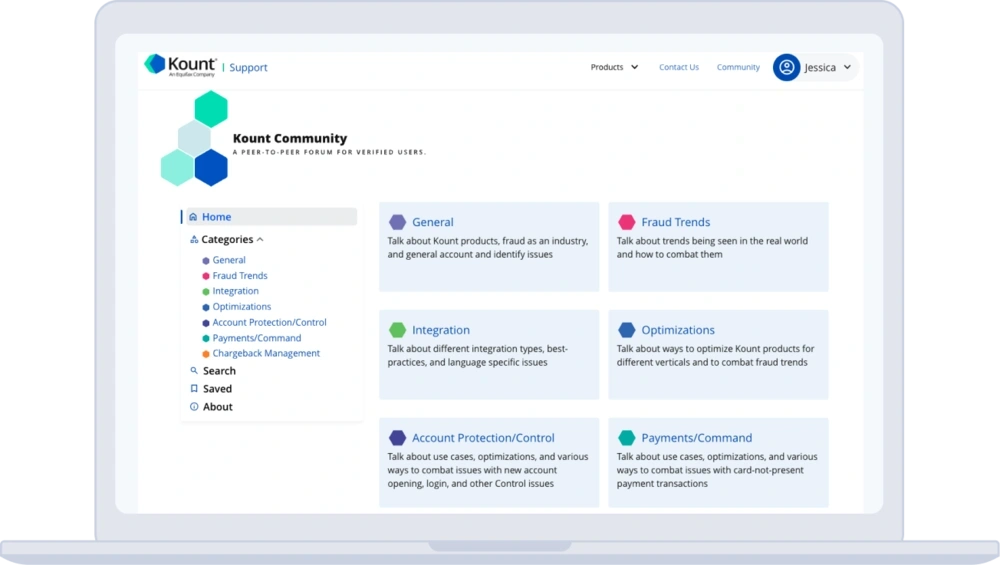Collapse the Categories list in sidebar
This screenshot has width=1000, height=565.
(x=260, y=240)
